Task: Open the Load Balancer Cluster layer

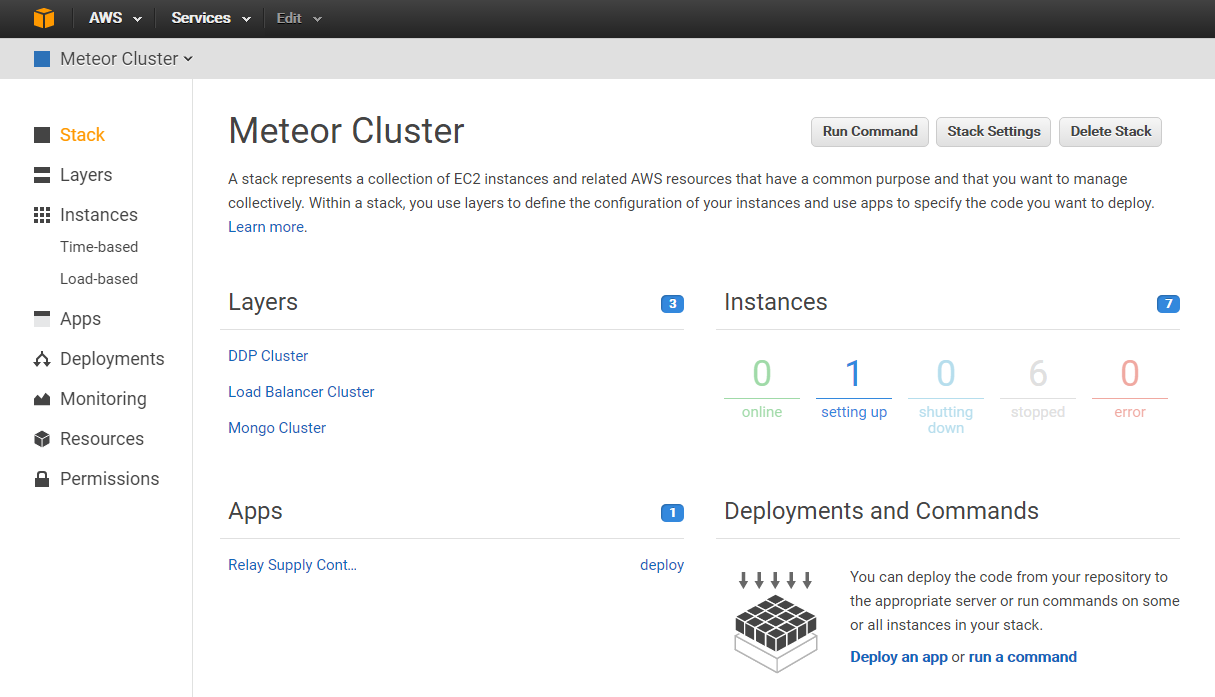Action: pyautogui.click(x=301, y=392)
